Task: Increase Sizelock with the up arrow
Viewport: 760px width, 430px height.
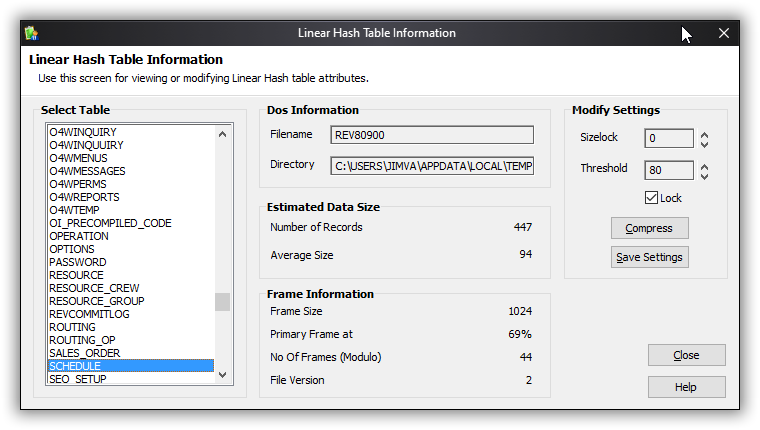Action: pos(705,135)
